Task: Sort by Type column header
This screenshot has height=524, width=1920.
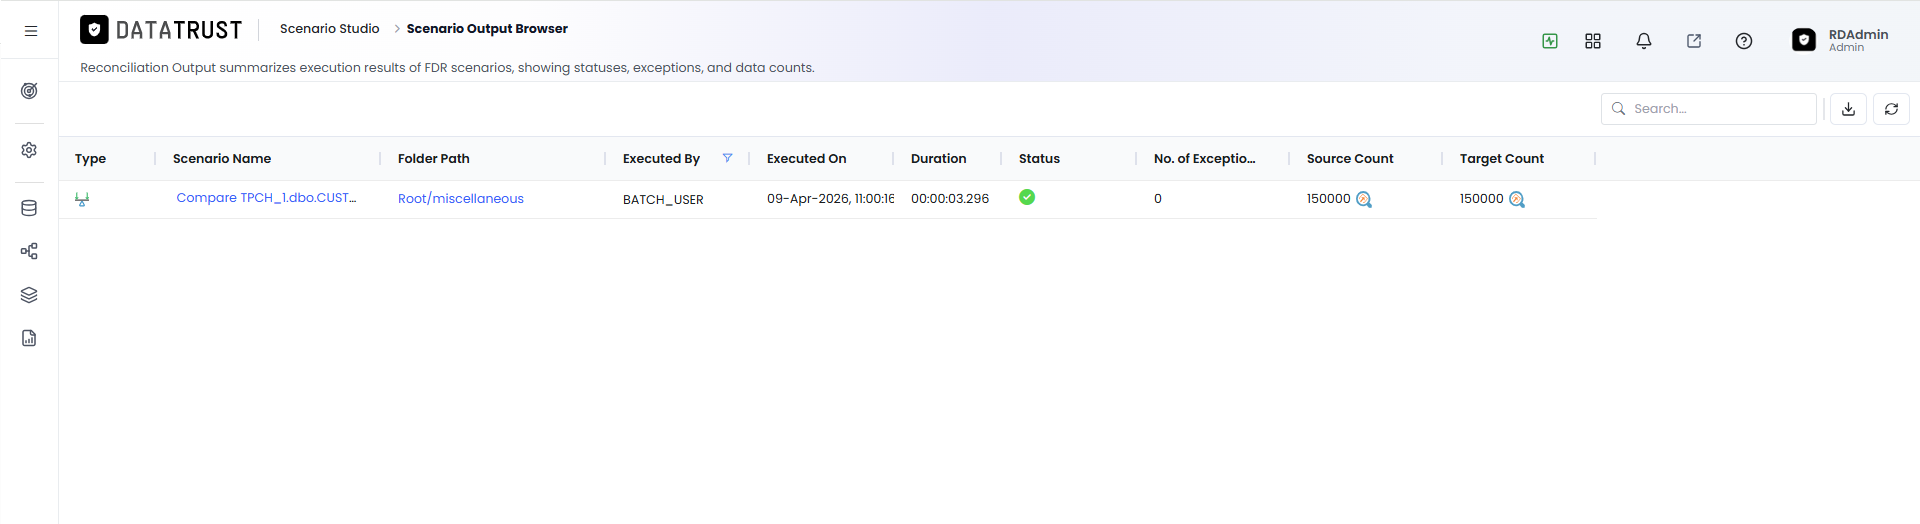Action: point(90,159)
